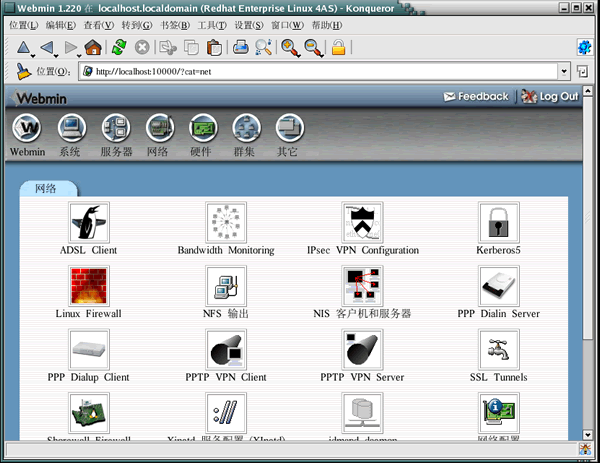
Task: Zoom out with the minus magnifier
Action: [313, 48]
